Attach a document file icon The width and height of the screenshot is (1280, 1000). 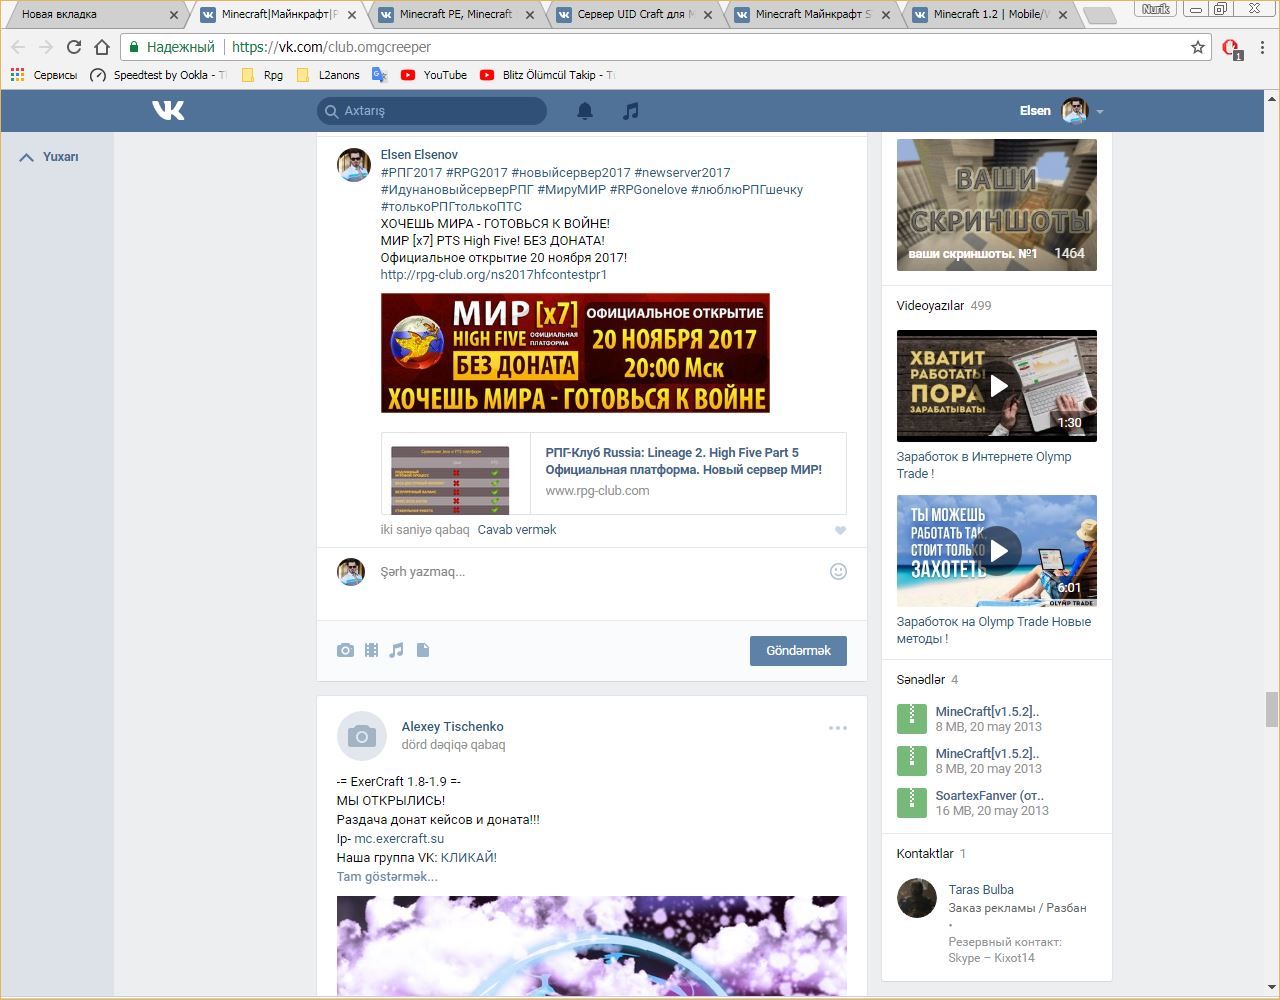423,650
